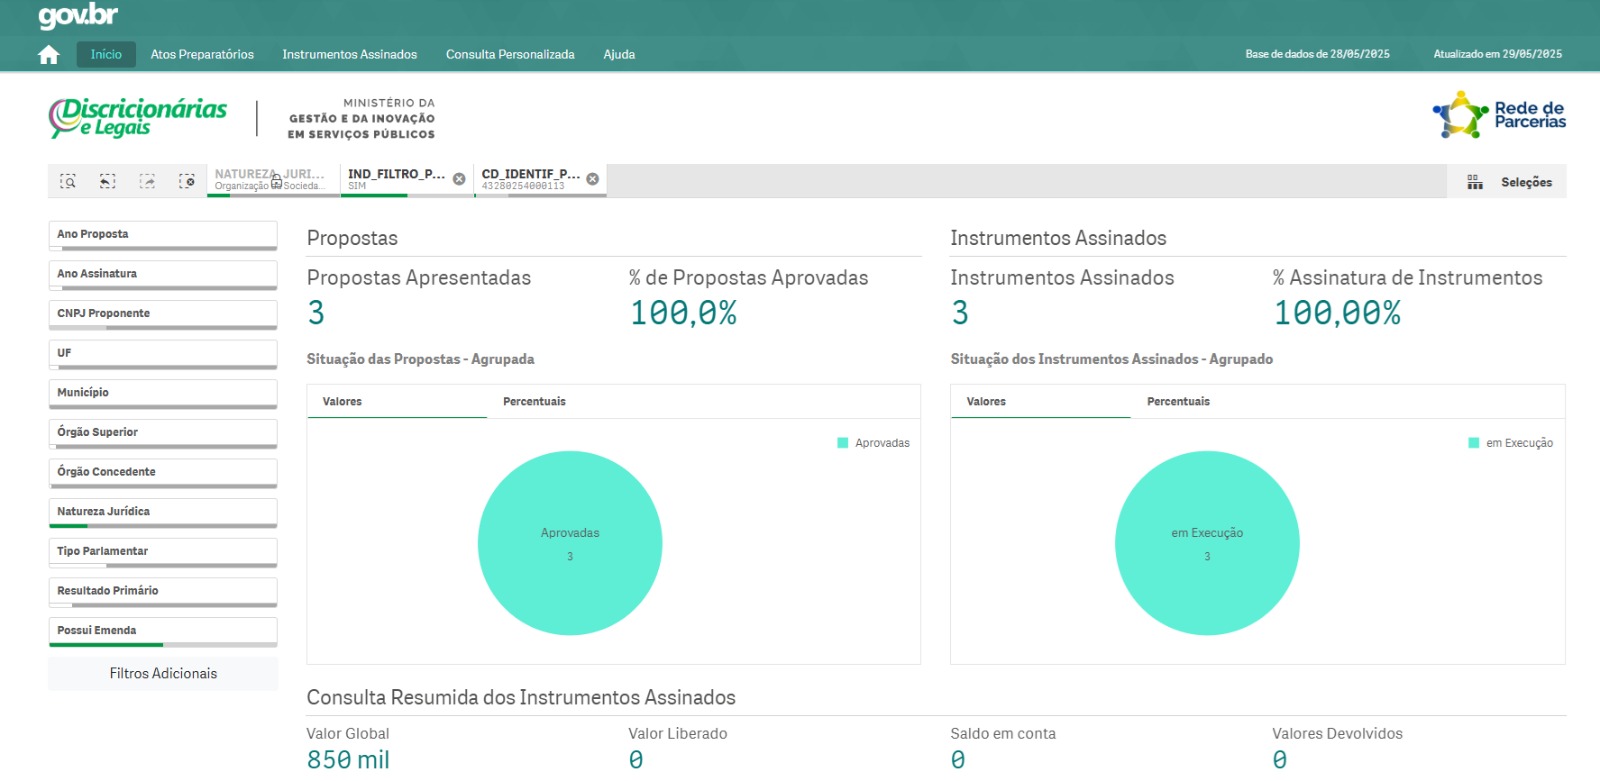
Task: Click Consulta Resumida dos Instrumentos Assinados heading
Action: click(521, 697)
